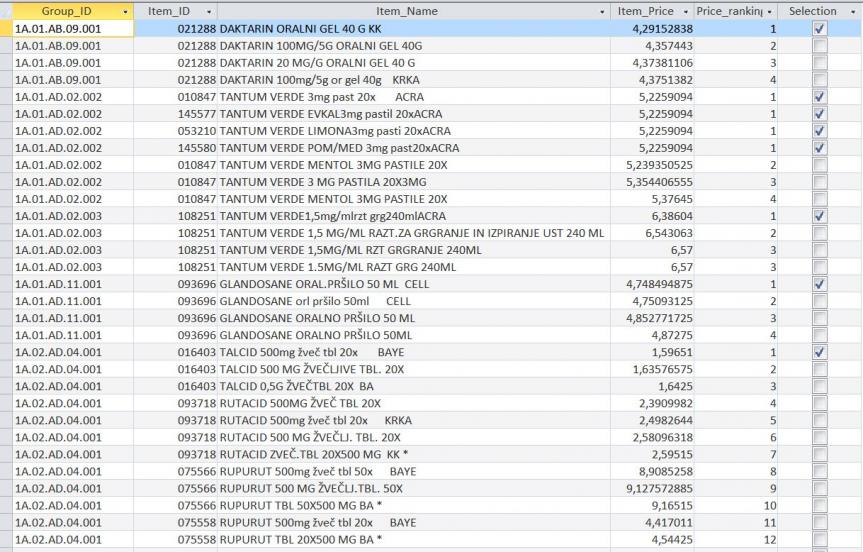
Task: Click the price cell 4,748494875
Action: pyautogui.click(x=652, y=285)
